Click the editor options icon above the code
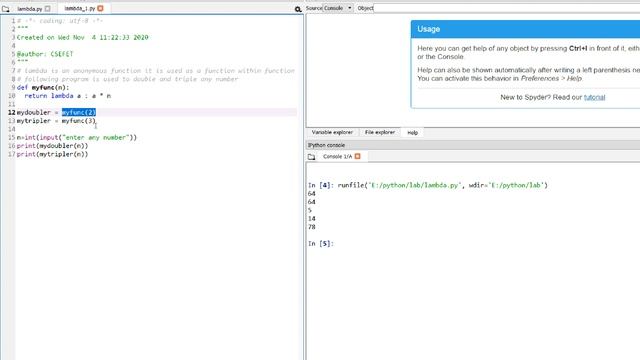640x360 pixels. (298, 9)
